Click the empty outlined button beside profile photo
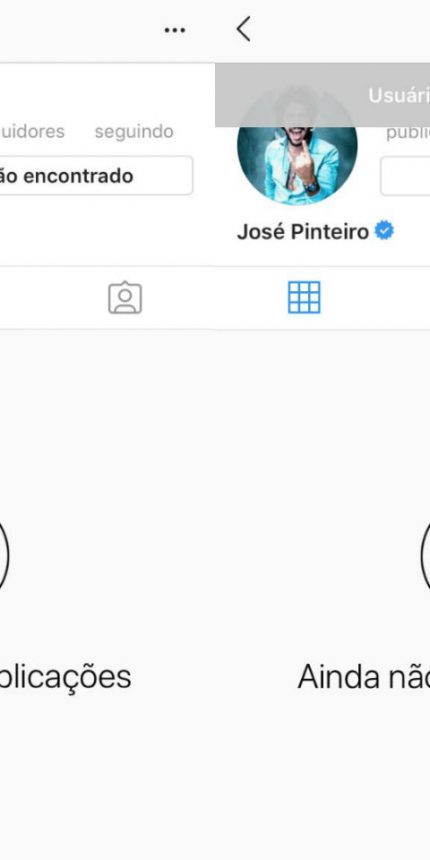430x860 pixels. coord(405,176)
